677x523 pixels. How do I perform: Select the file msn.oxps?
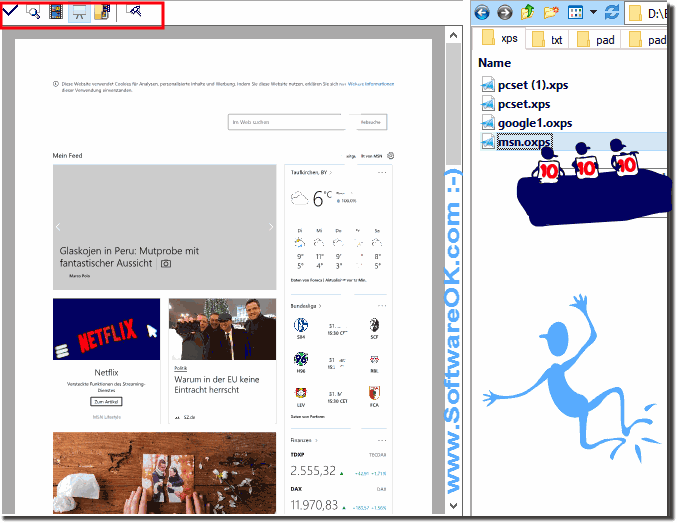click(x=524, y=142)
